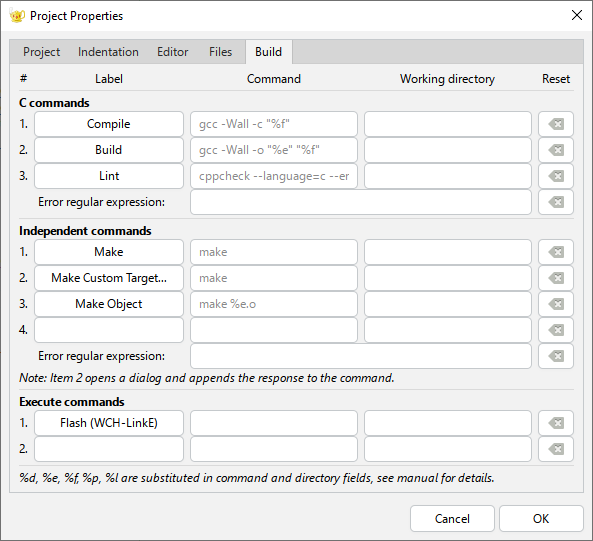Reset the C Build command row

click(x=556, y=150)
